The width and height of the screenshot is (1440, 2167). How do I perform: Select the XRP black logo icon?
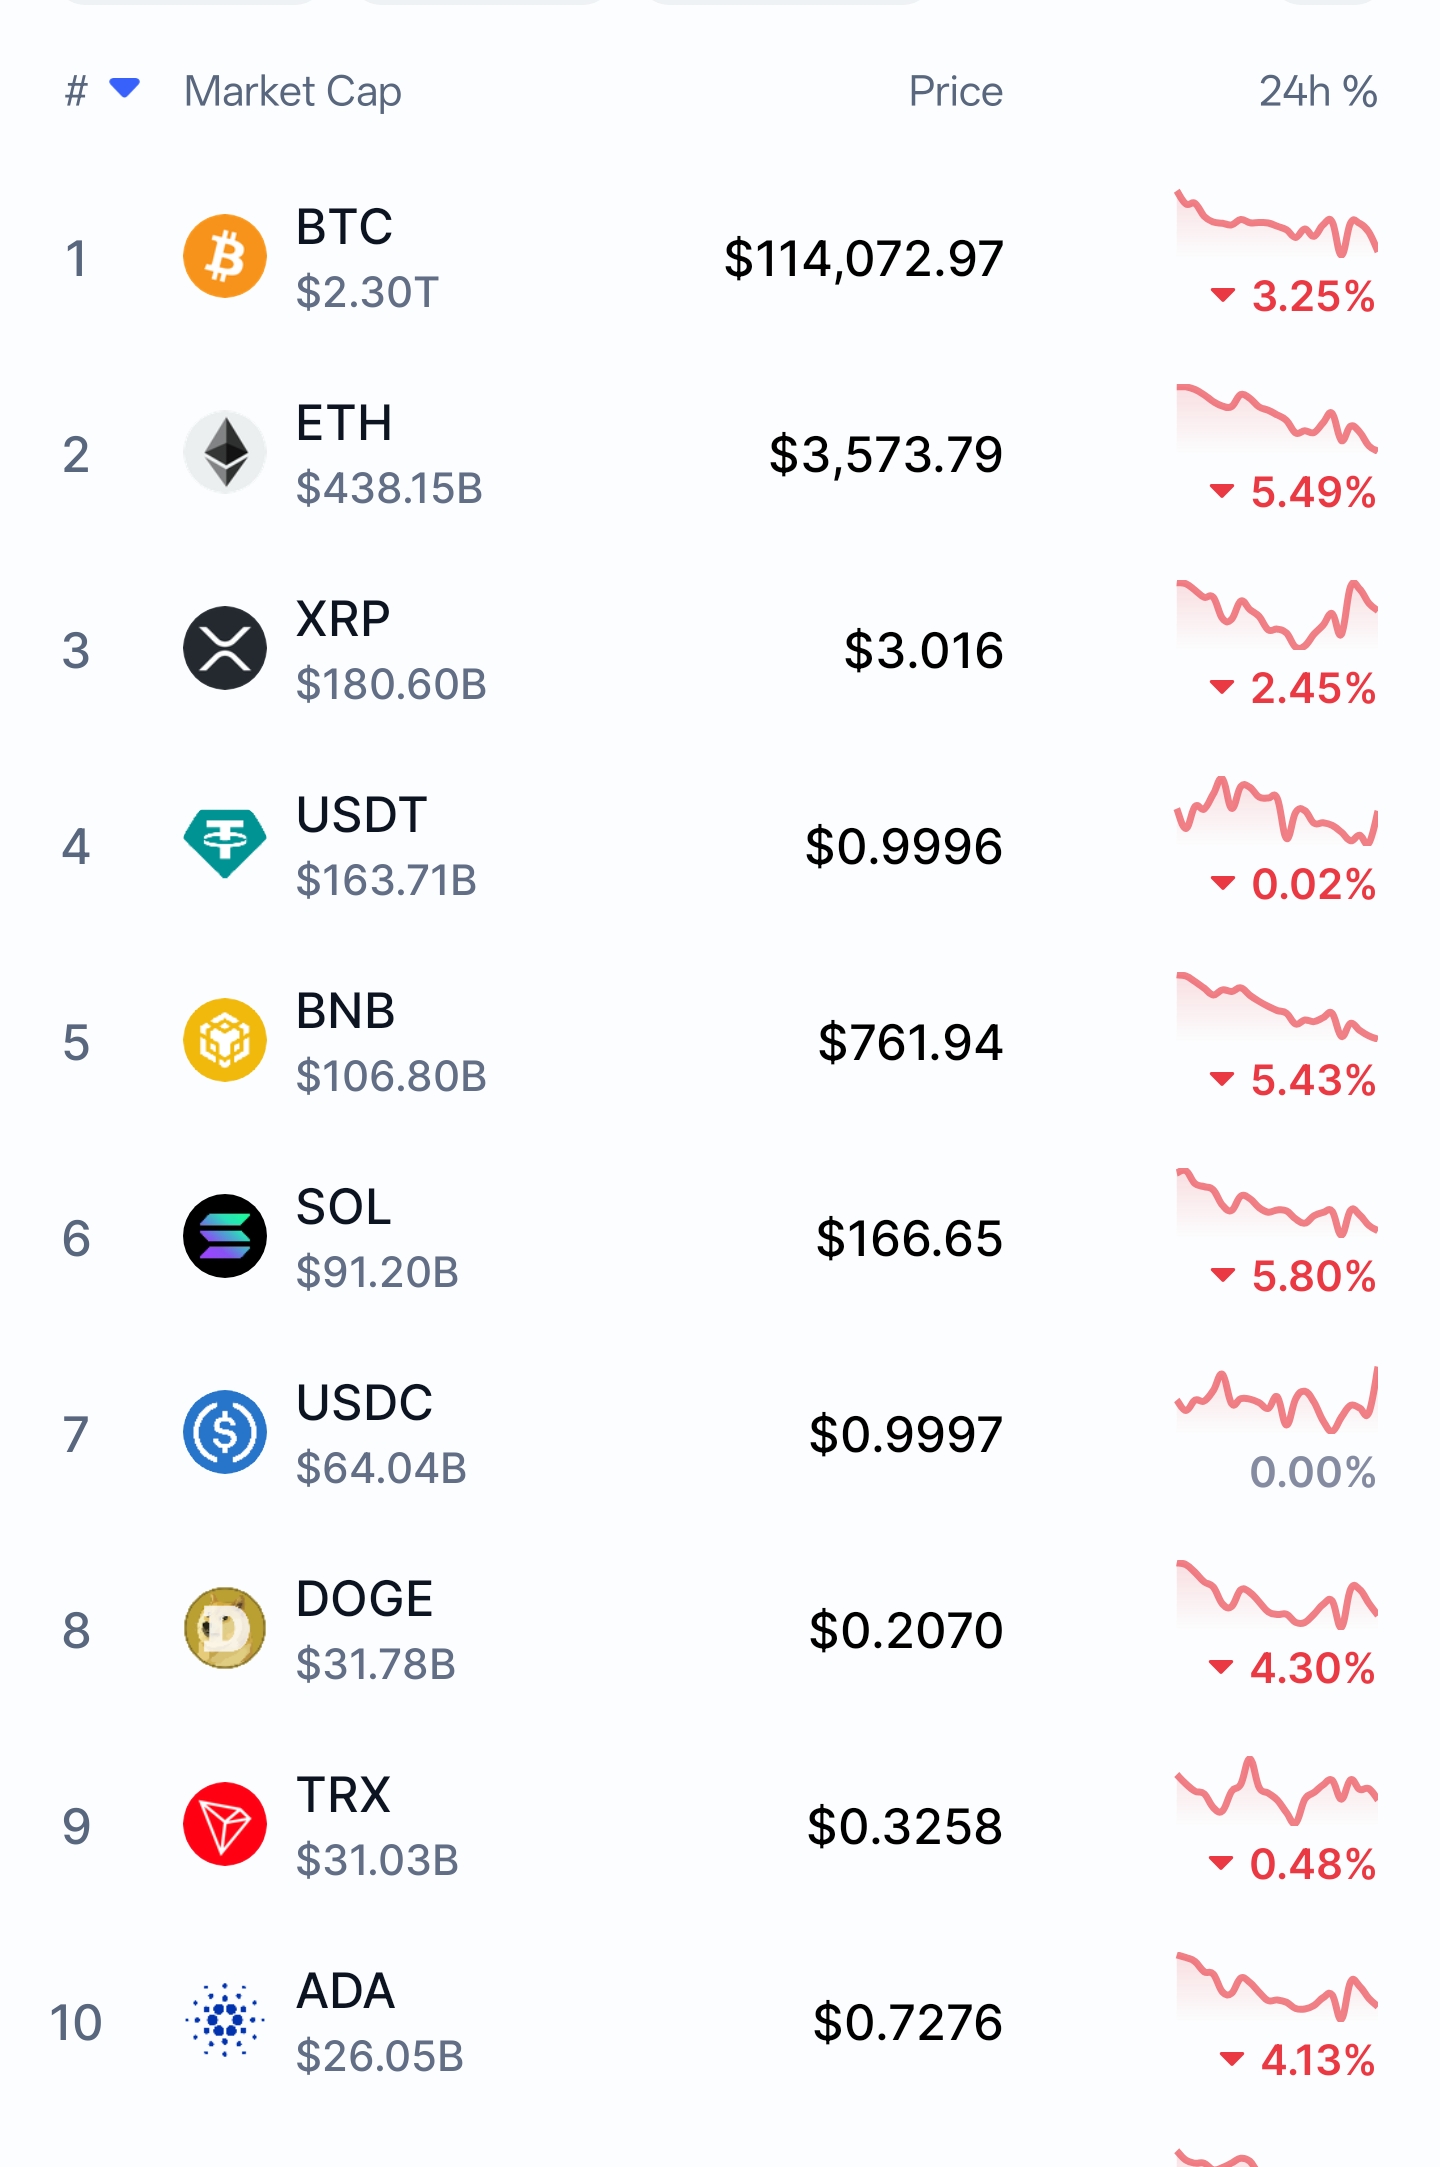pos(225,648)
